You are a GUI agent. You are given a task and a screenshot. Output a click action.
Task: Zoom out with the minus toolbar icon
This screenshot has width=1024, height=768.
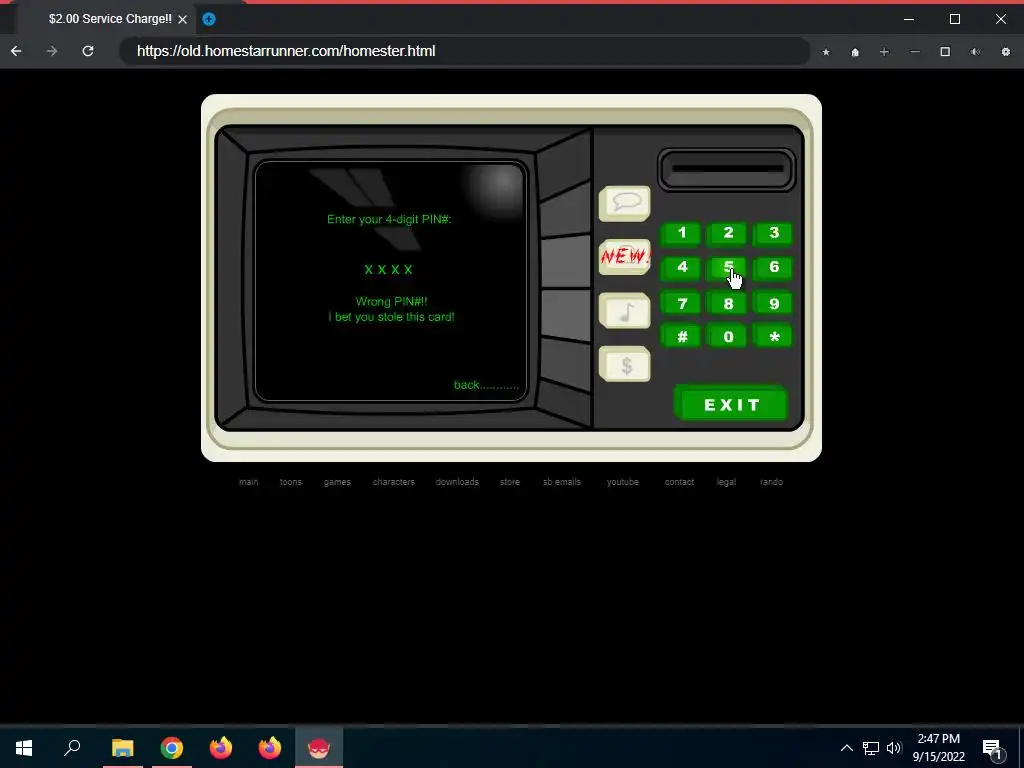915,52
